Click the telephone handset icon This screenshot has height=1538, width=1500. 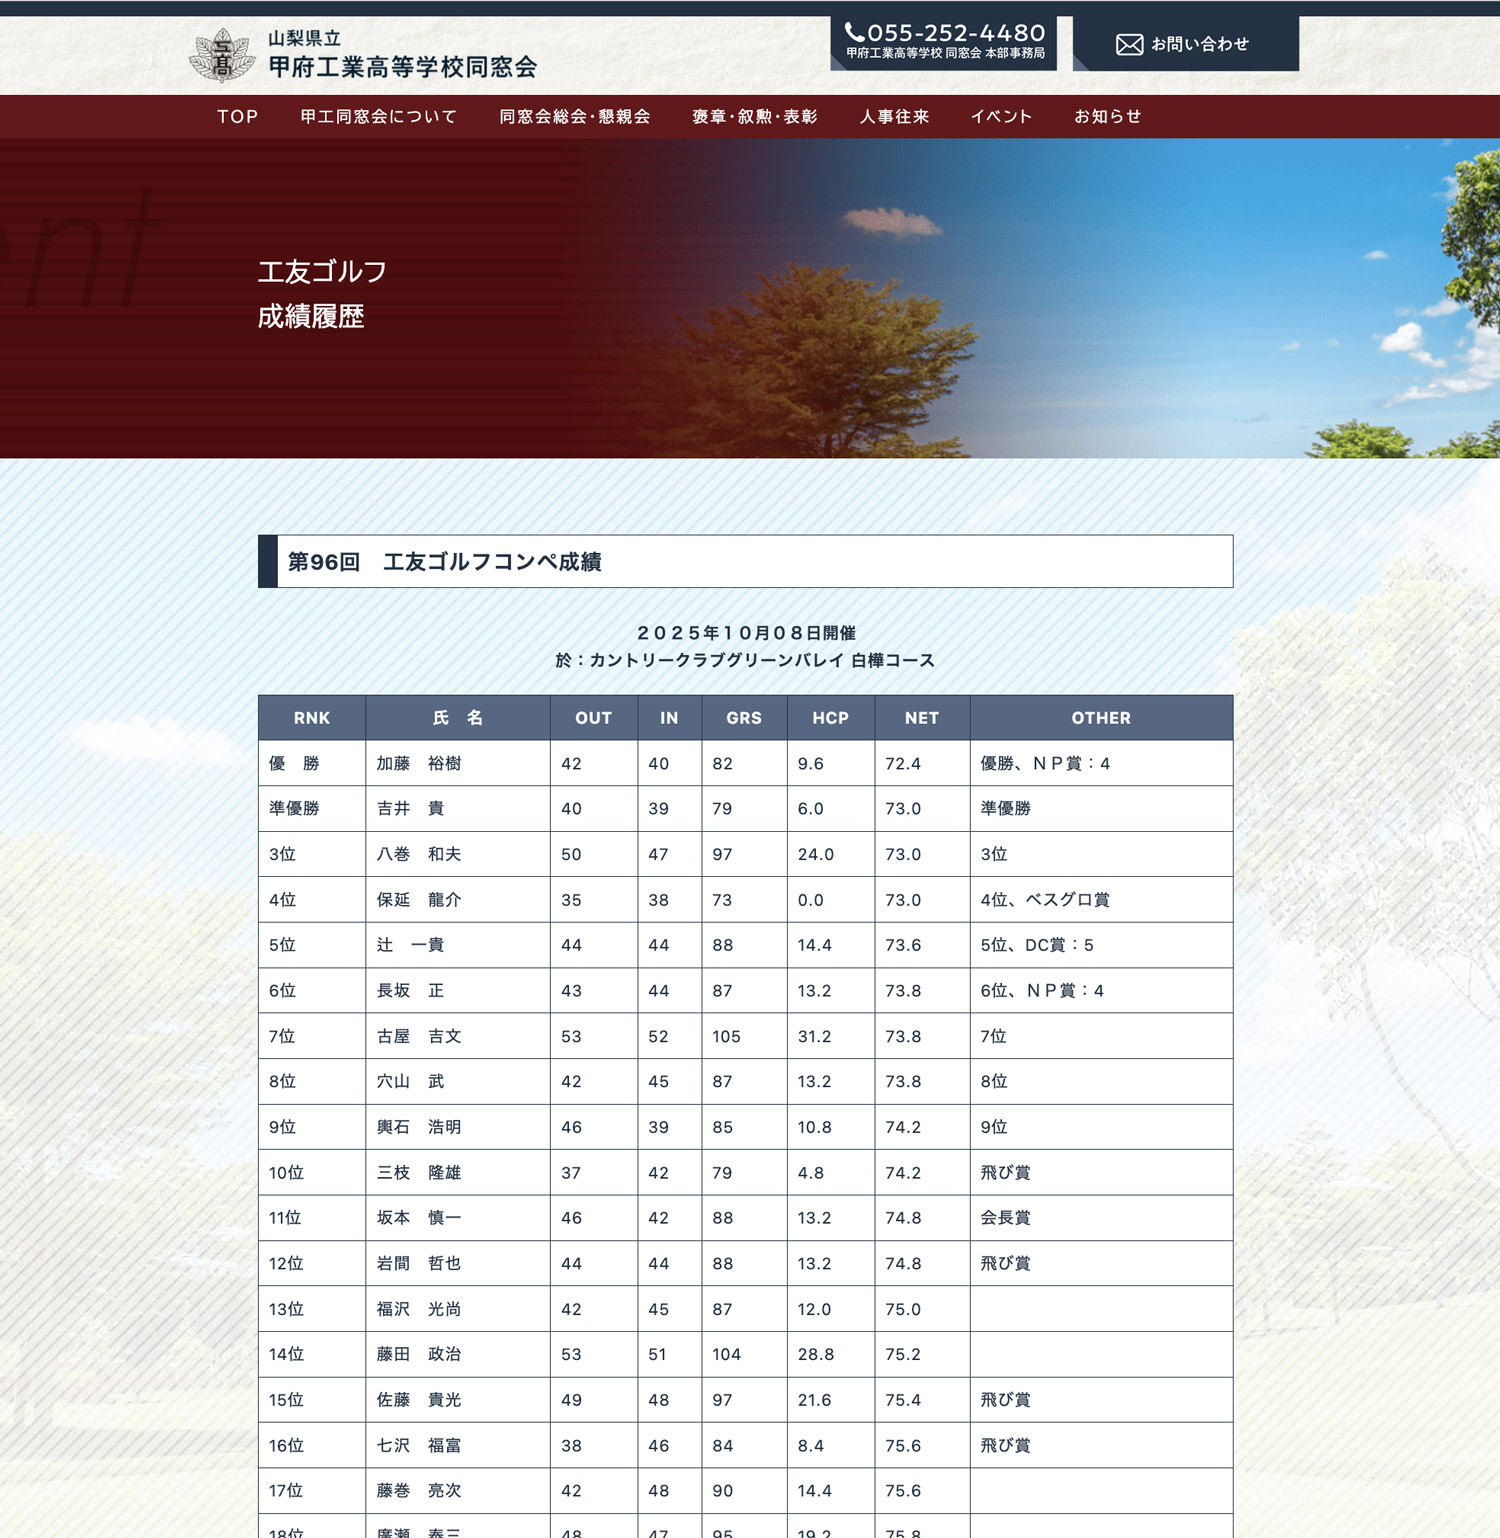click(854, 33)
